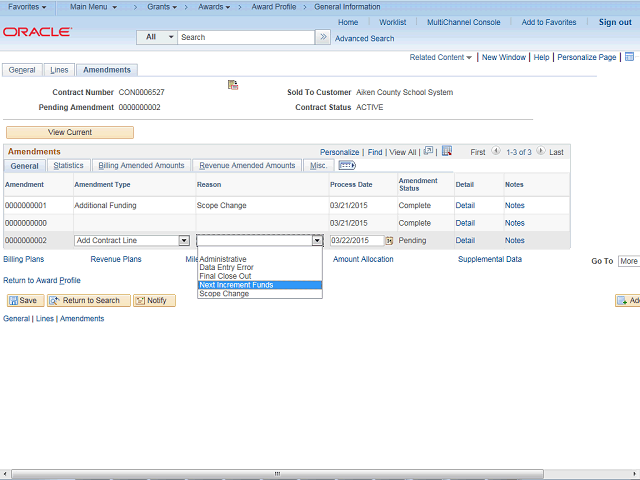This screenshot has width=640, height=480.
Task: Select Scope Change in the Reason dropdown list
Action: (260, 293)
